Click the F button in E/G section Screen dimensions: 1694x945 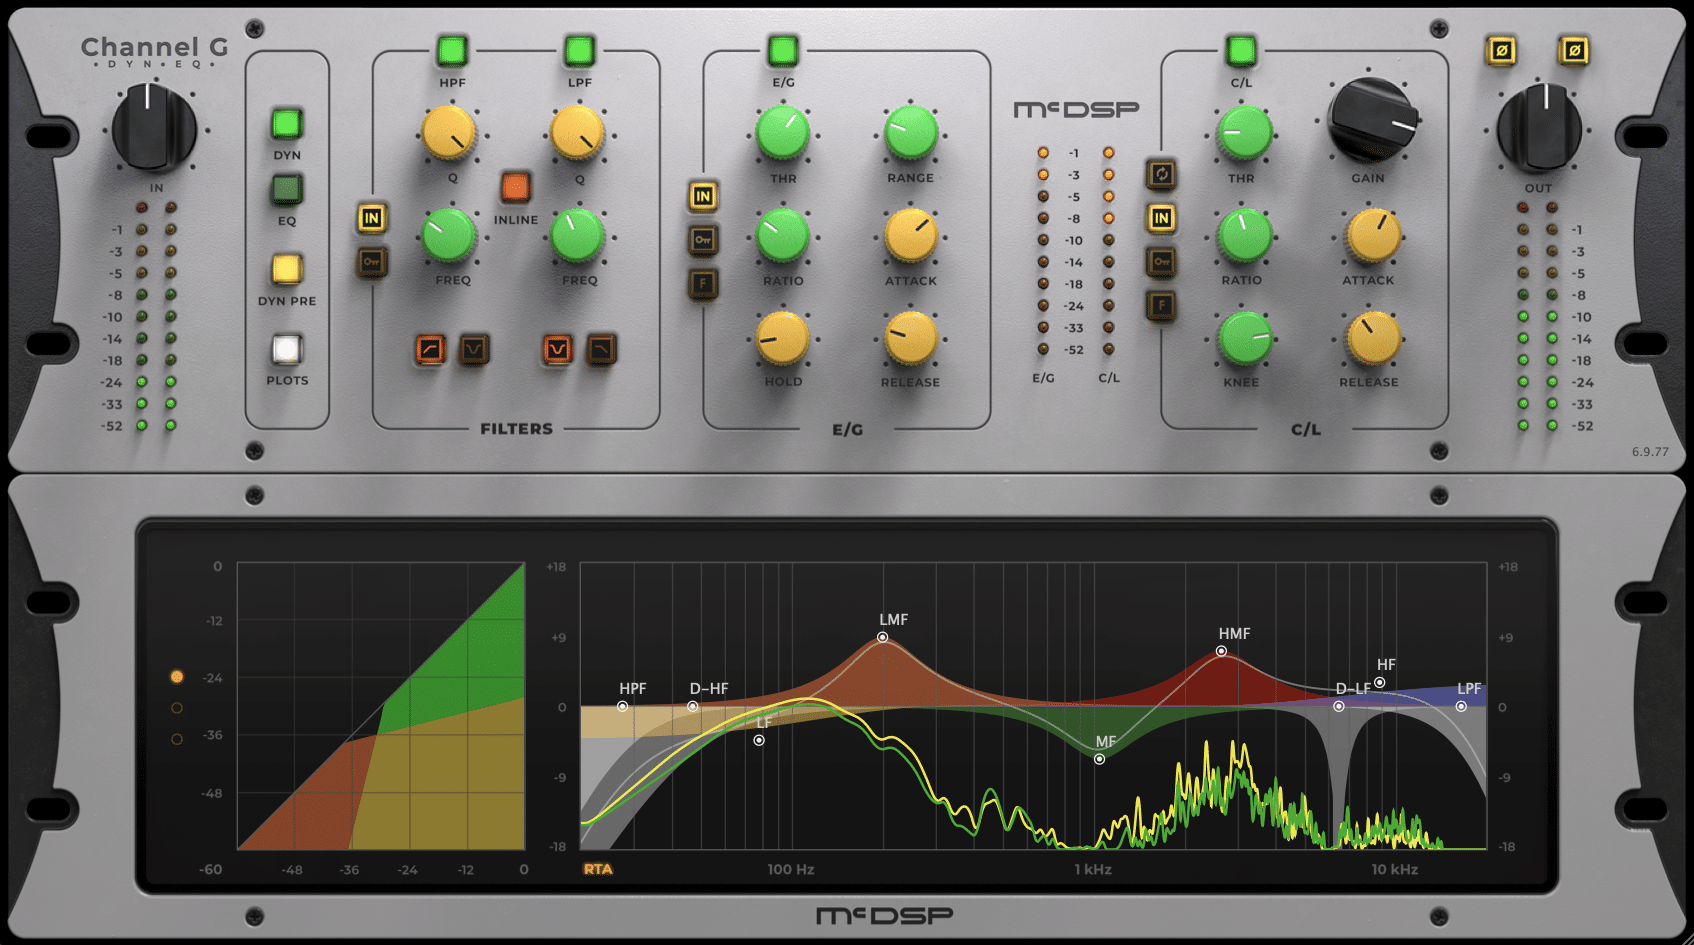[703, 284]
